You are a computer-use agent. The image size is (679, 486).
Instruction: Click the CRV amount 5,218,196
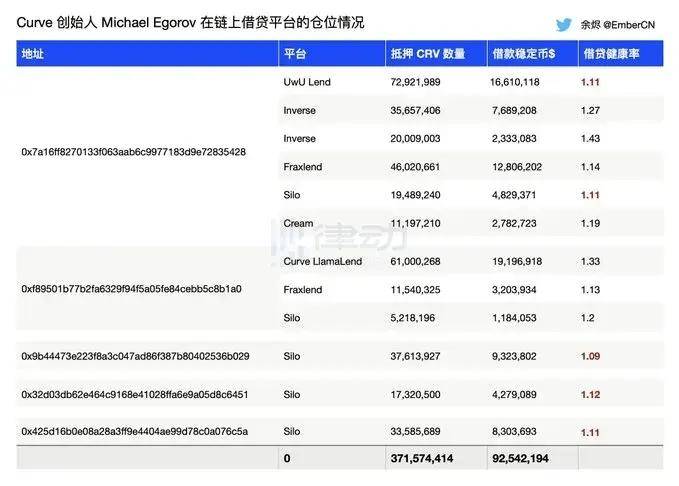click(x=413, y=318)
